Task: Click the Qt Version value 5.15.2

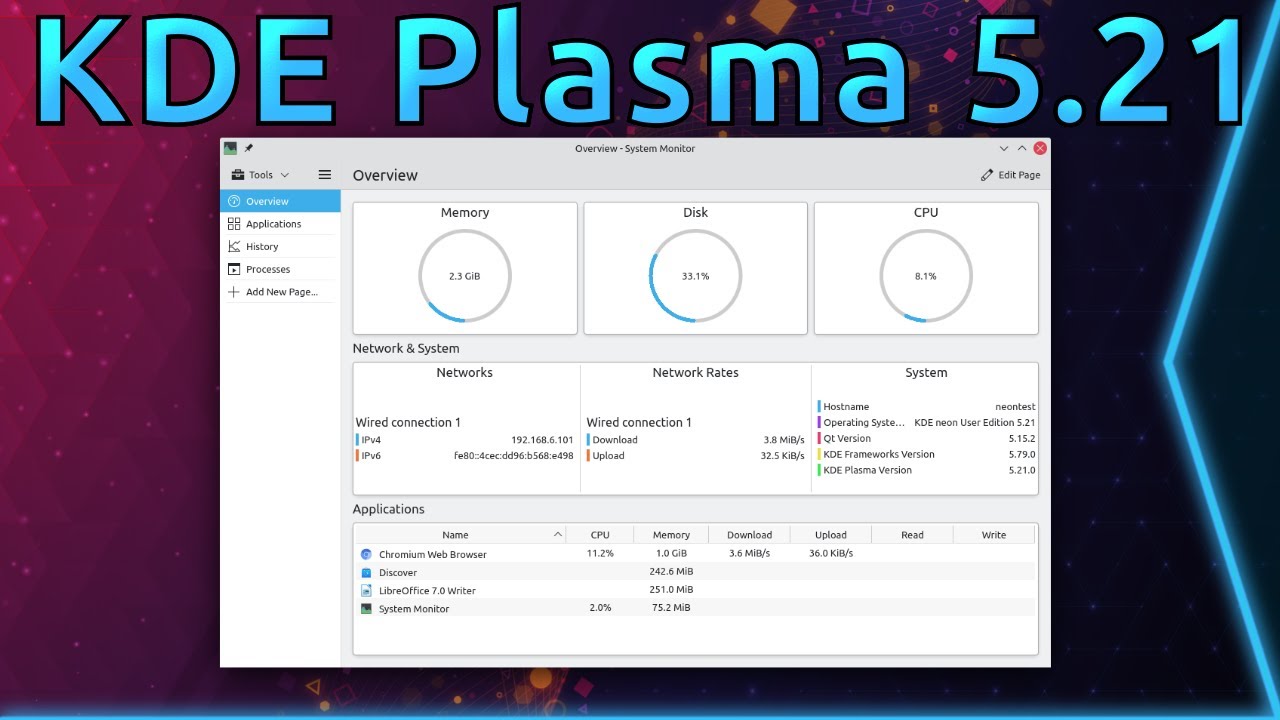Action: (1022, 439)
